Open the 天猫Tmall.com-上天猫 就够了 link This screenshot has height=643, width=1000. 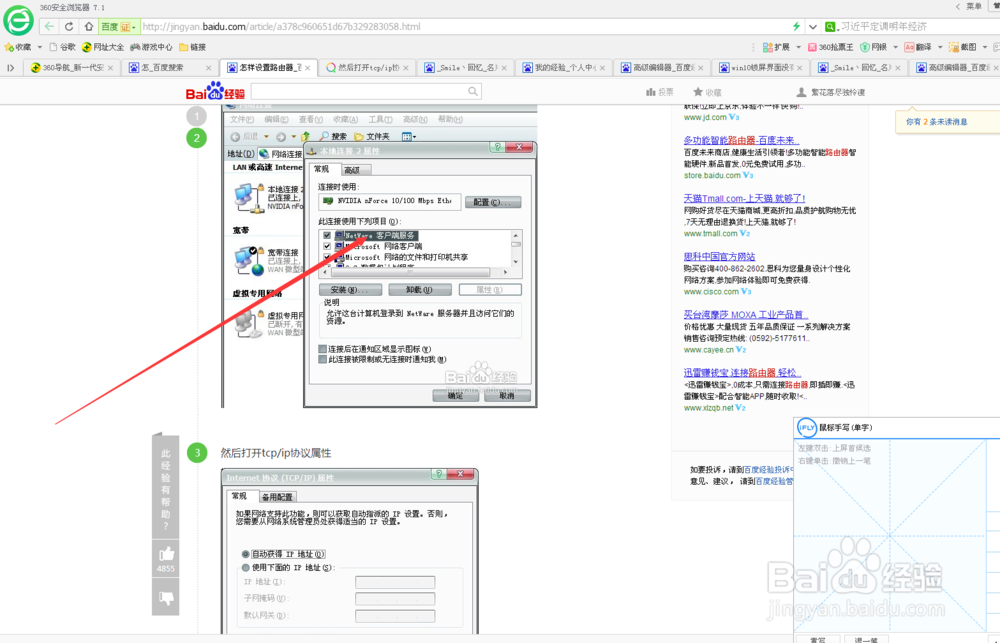tap(744, 198)
